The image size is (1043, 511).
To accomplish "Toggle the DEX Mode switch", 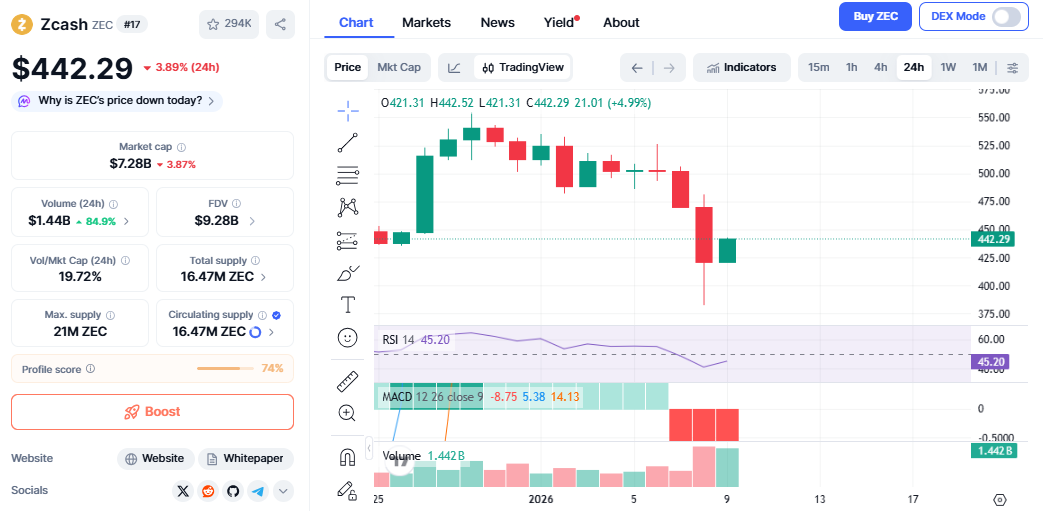I will tap(1006, 17).
